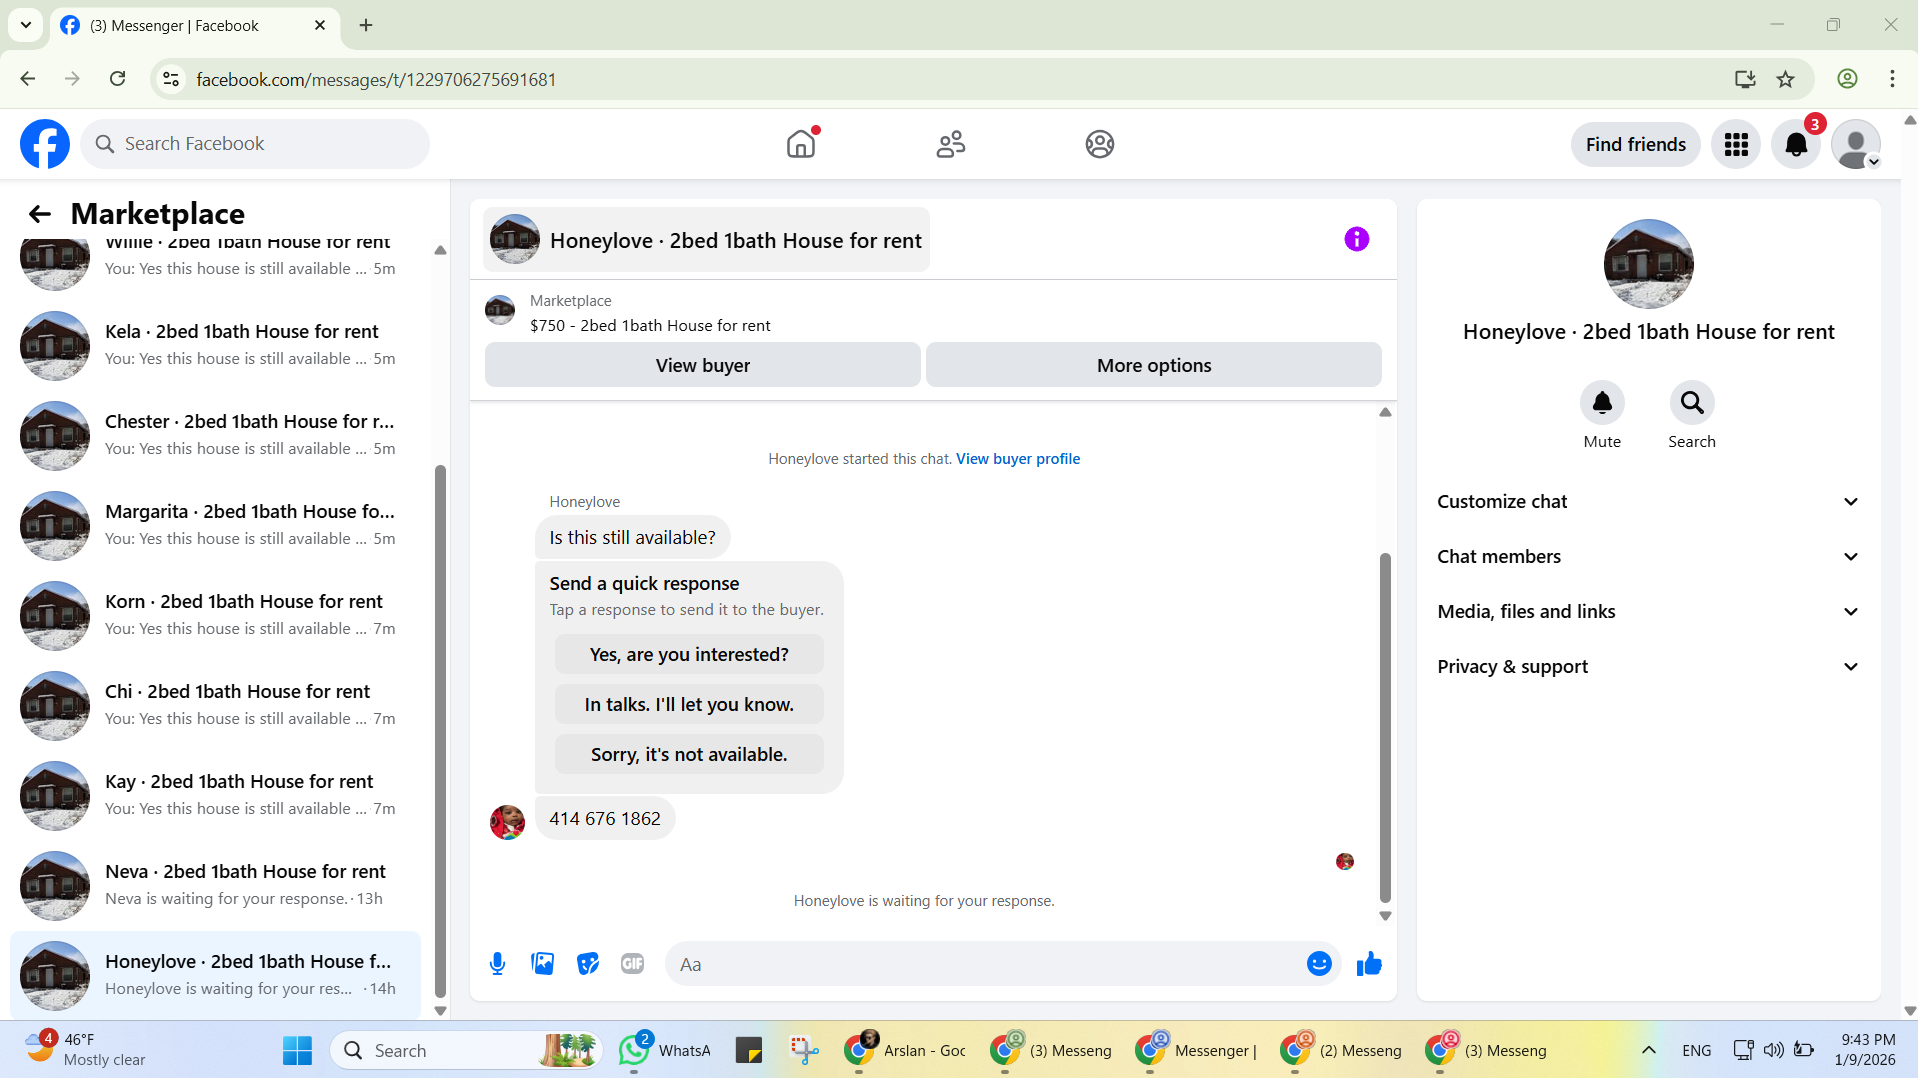
Task: Click the Aa message input field
Action: pyautogui.click(x=985, y=964)
